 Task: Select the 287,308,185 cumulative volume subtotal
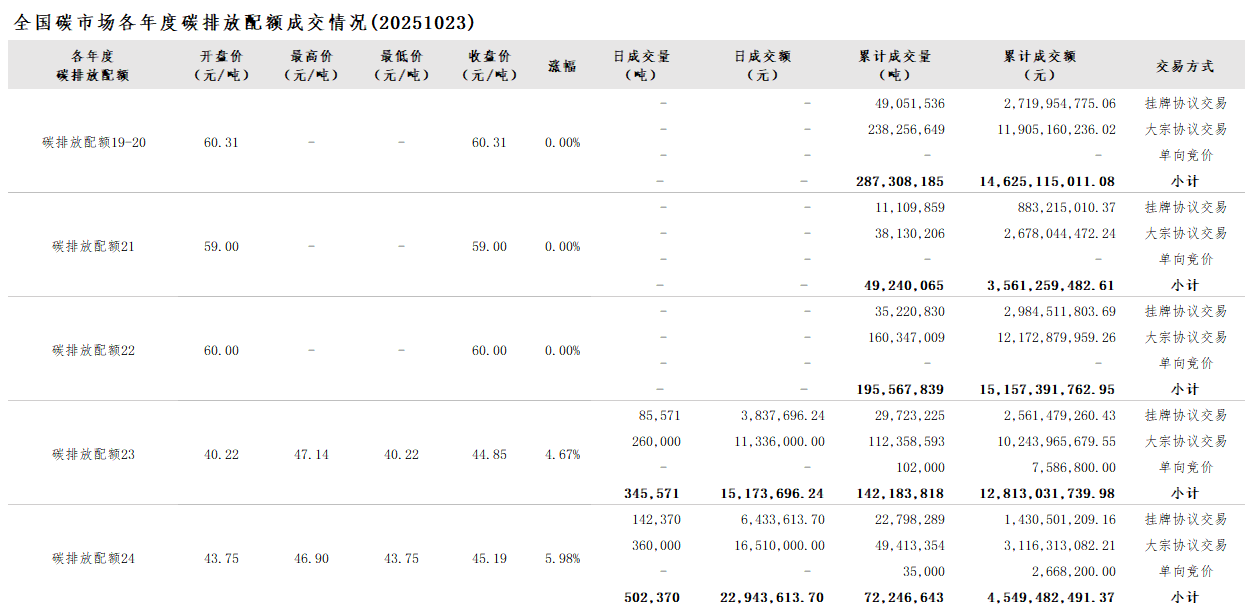coord(900,181)
